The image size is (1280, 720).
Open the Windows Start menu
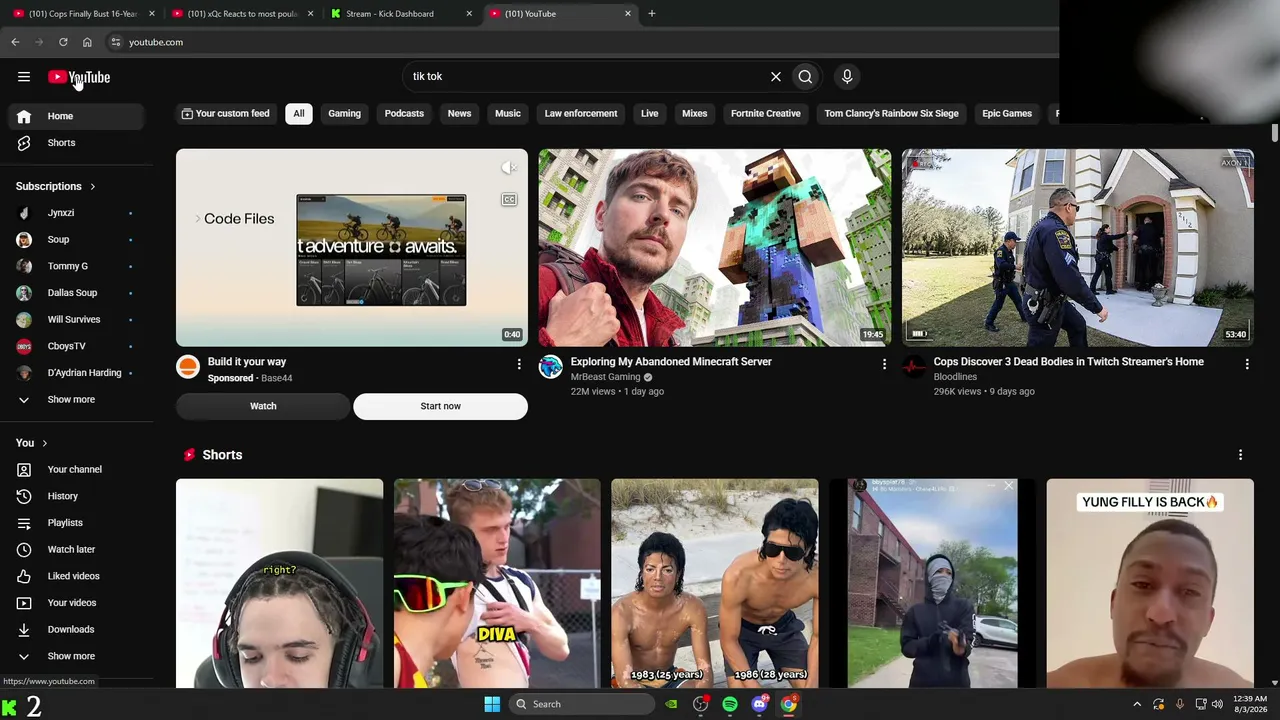coord(492,704)
